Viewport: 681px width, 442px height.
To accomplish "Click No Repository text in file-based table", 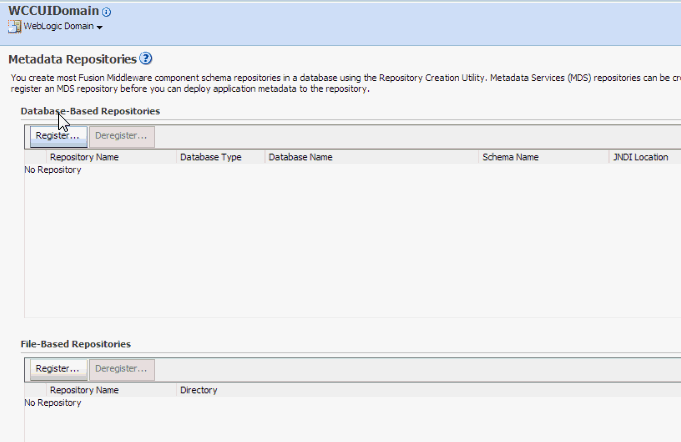I will click(53, 403).
